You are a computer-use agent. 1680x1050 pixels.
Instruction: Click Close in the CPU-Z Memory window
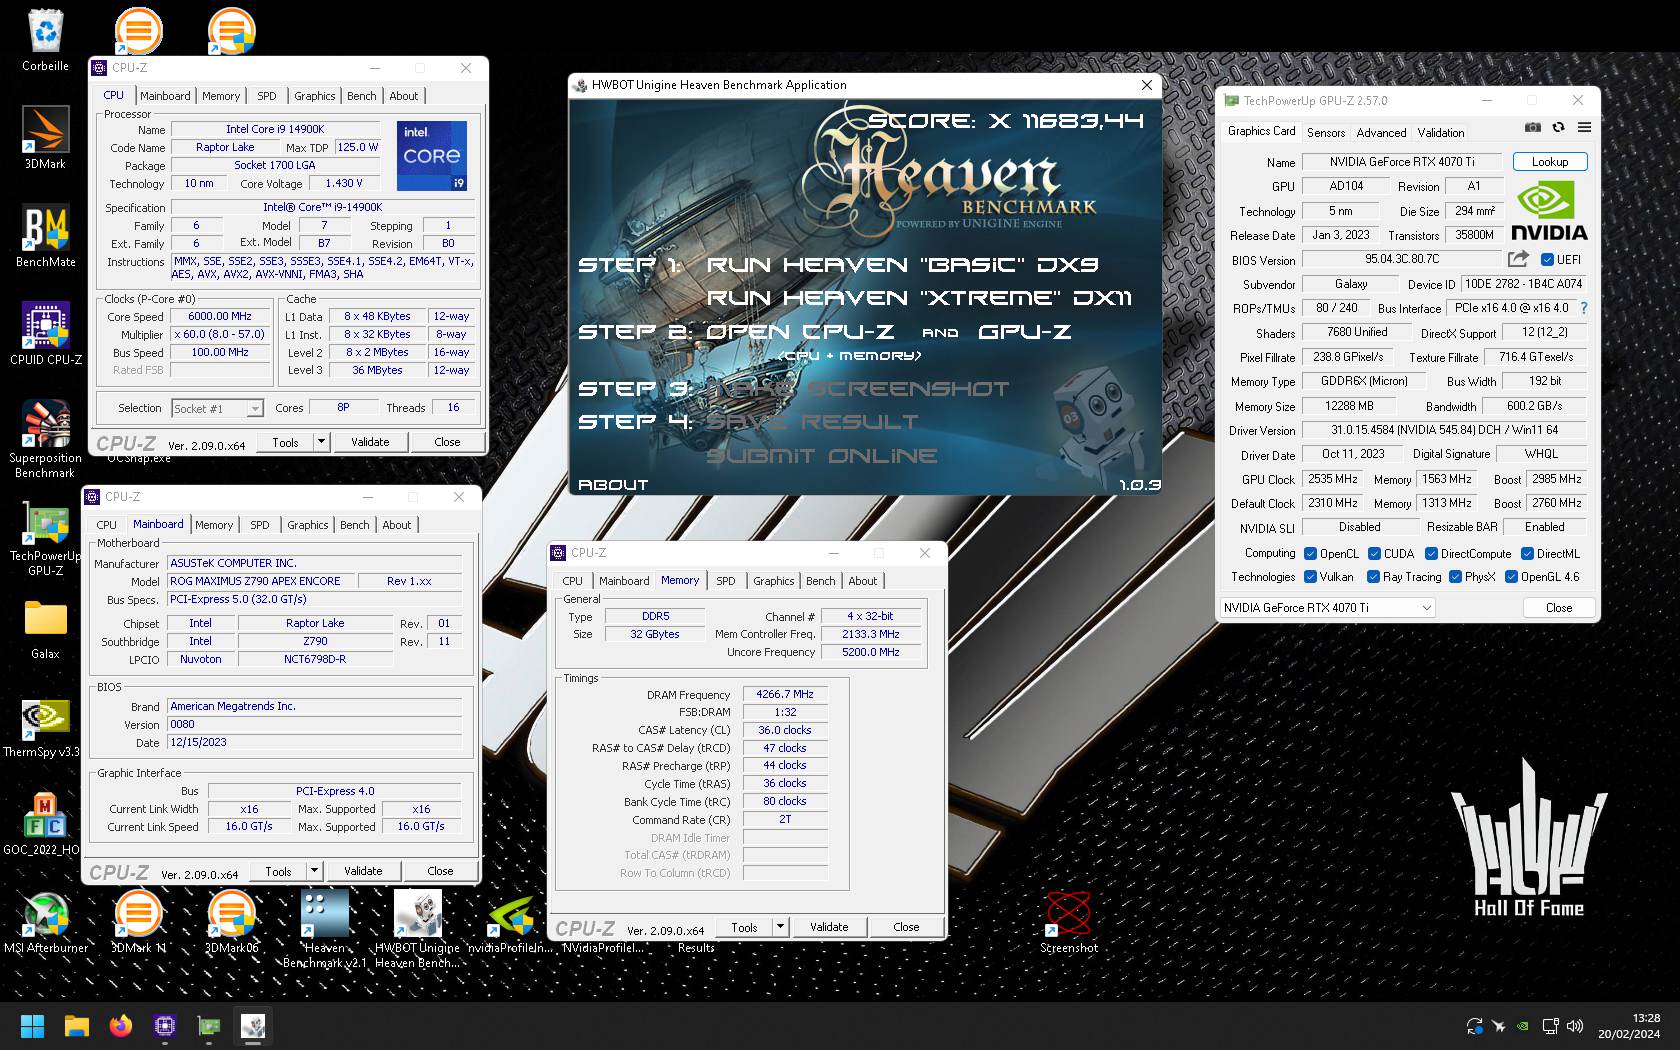tap(906, 927)
